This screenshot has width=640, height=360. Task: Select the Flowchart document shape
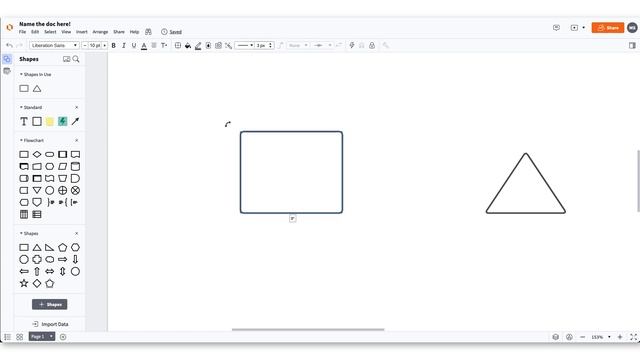75,154
